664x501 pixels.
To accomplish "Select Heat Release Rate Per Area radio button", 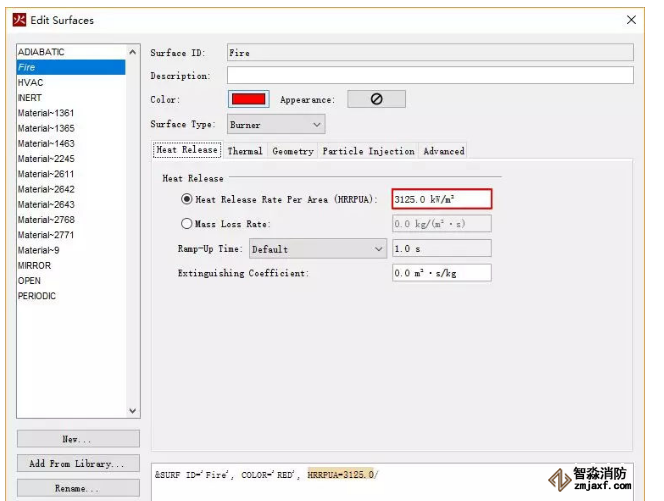I will click(x=187, y=199).
